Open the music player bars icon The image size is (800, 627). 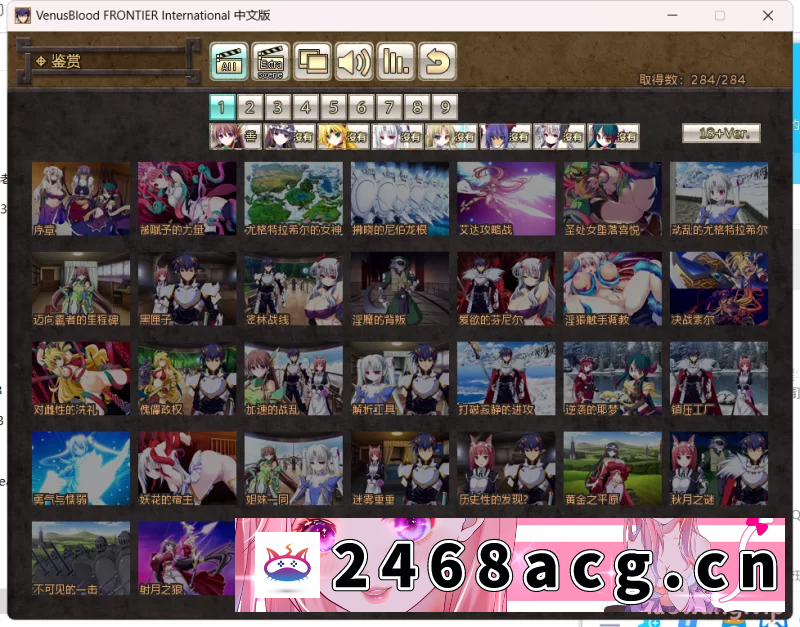tap(395, 60)
